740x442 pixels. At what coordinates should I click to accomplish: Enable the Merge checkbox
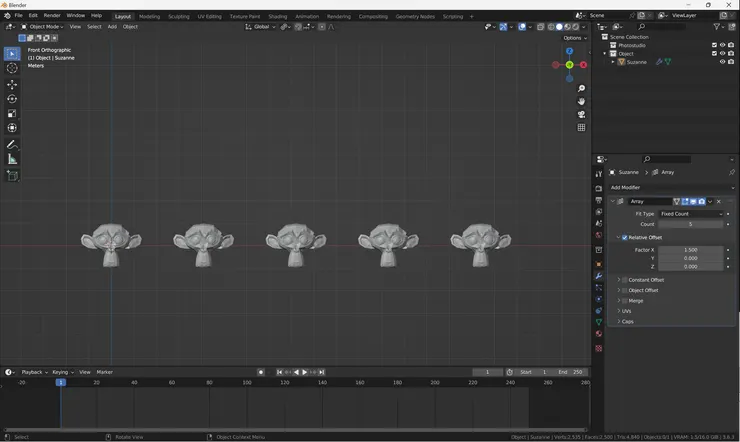(x=625, y=301)
